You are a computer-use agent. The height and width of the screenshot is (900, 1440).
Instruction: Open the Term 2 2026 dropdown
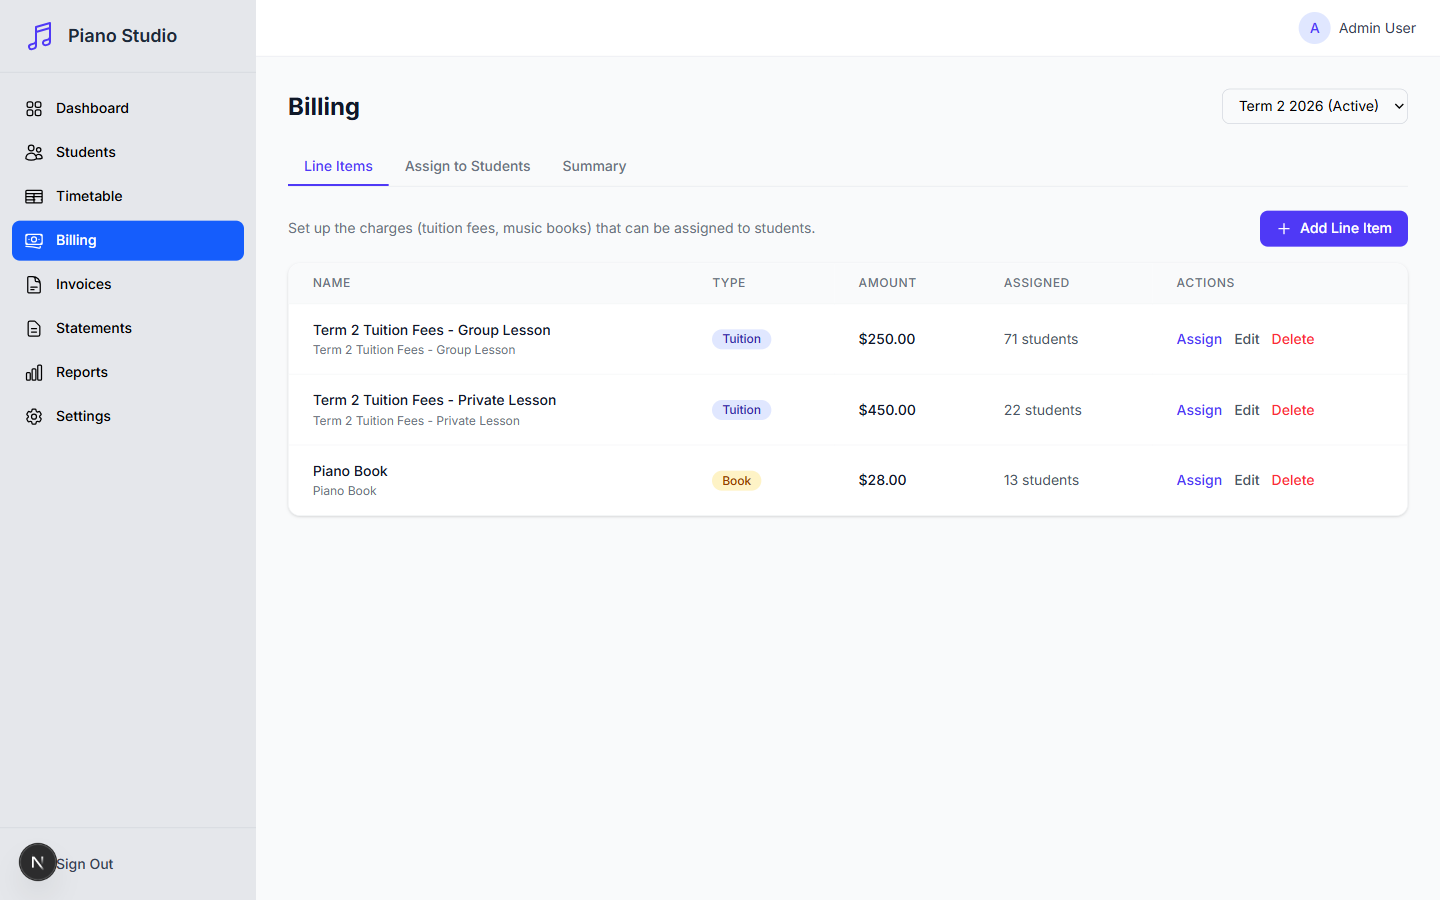point(1314,106)
